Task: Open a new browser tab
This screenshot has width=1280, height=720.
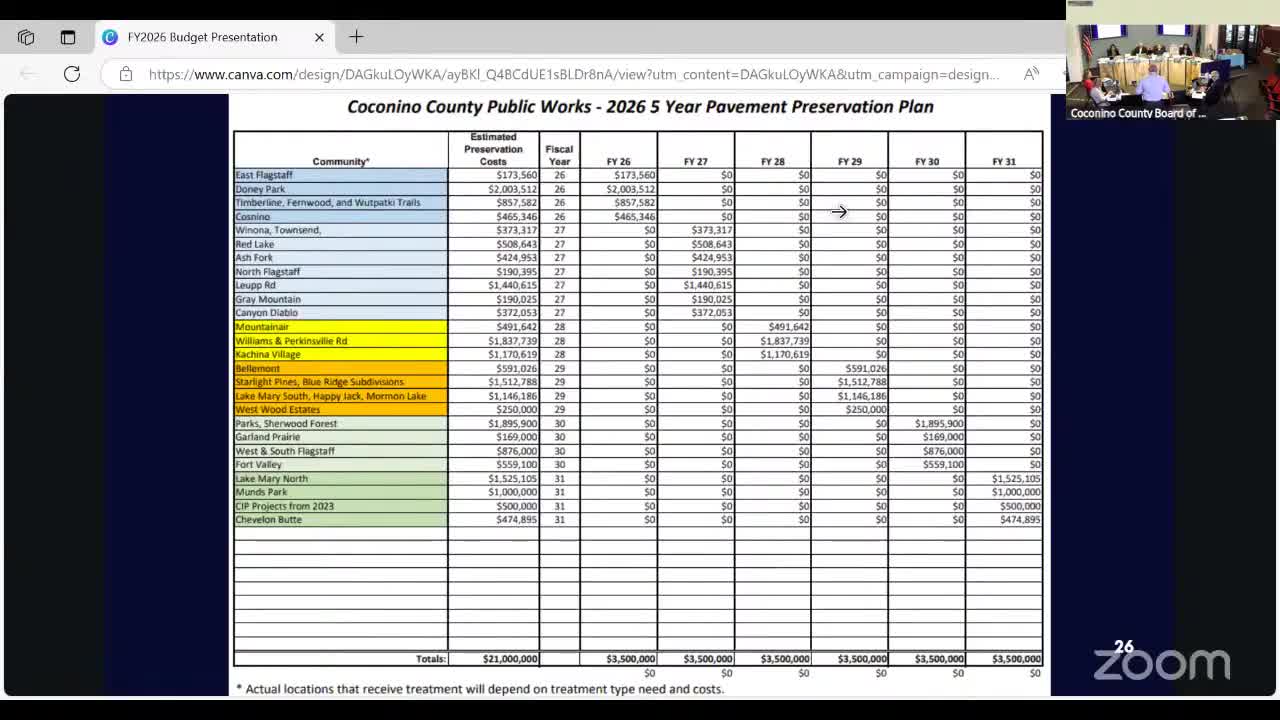Action: (x=356, y=37)
